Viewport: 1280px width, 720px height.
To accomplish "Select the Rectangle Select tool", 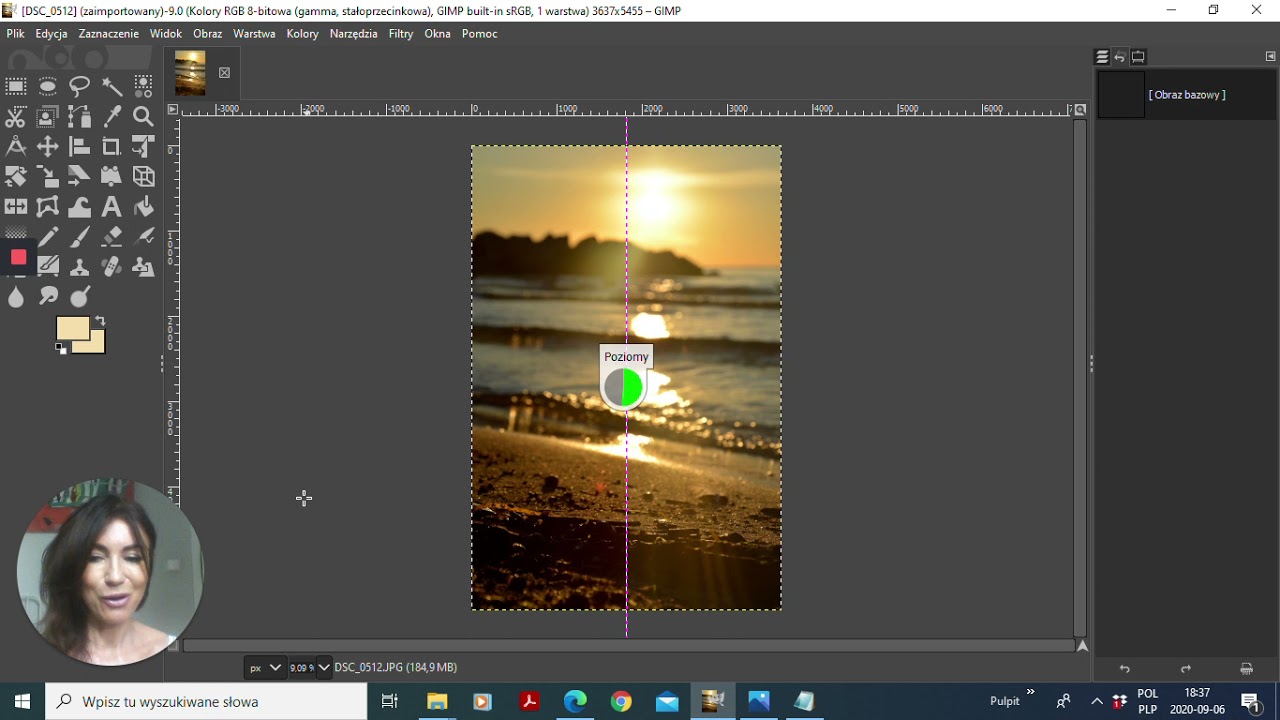I will (x=16, y=86).
